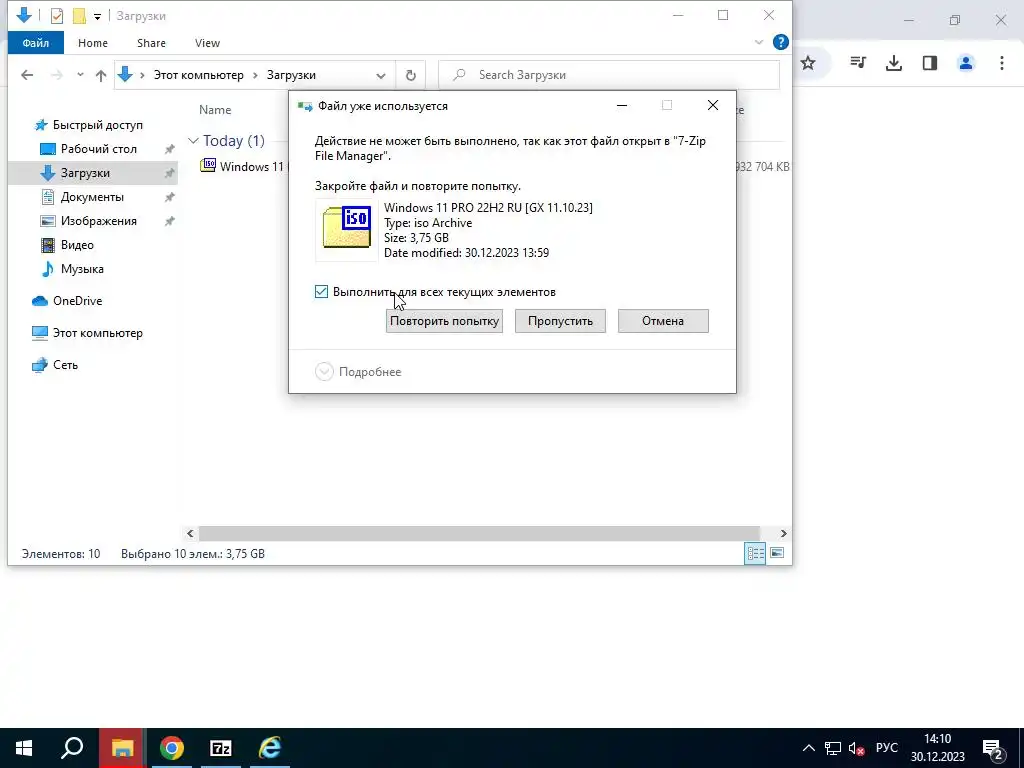Click the horizontal scrollbar left arrow
The image size is (1024, 768).
point(190,534)
